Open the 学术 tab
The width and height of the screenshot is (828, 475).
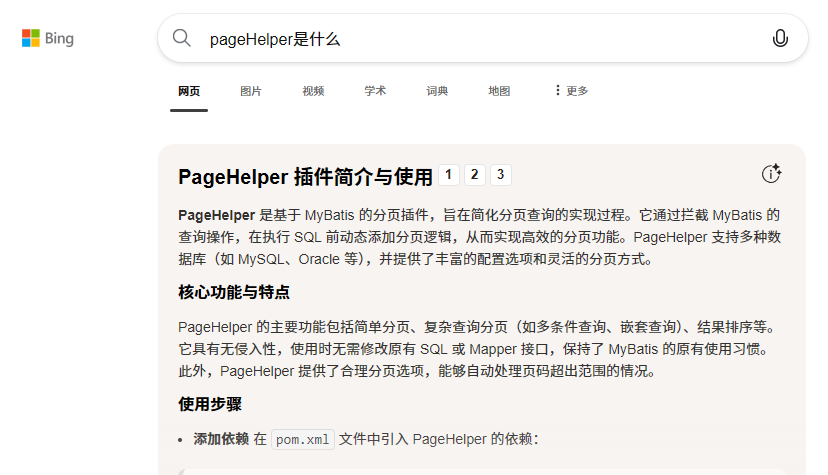[375, 91]
